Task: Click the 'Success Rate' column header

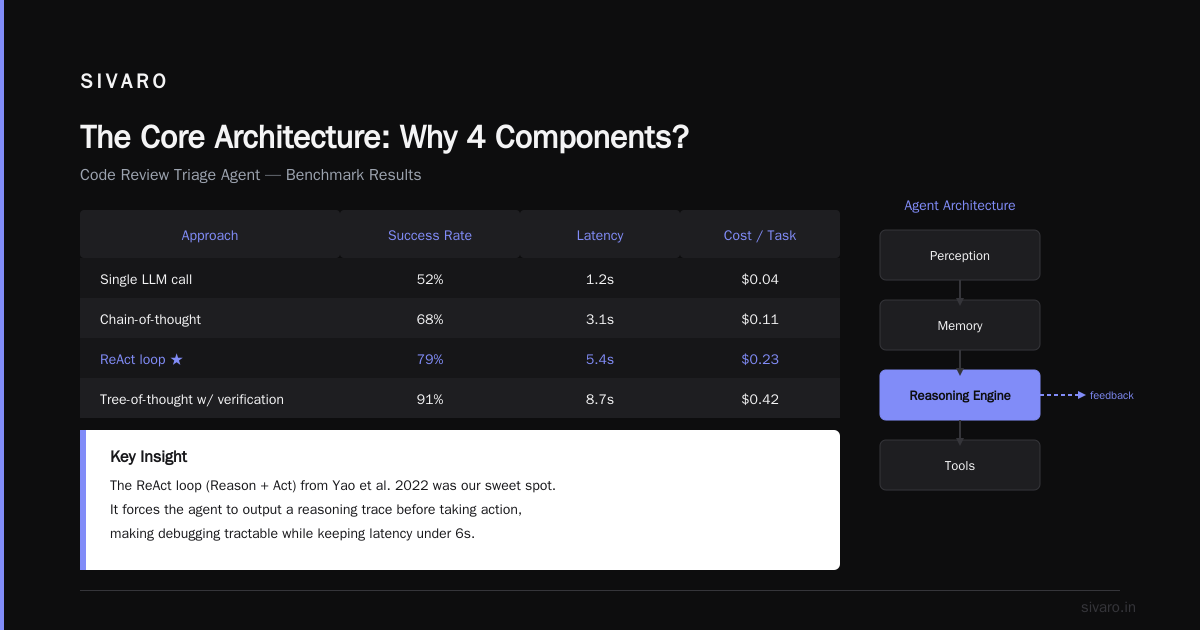Action: click(430, 235)
